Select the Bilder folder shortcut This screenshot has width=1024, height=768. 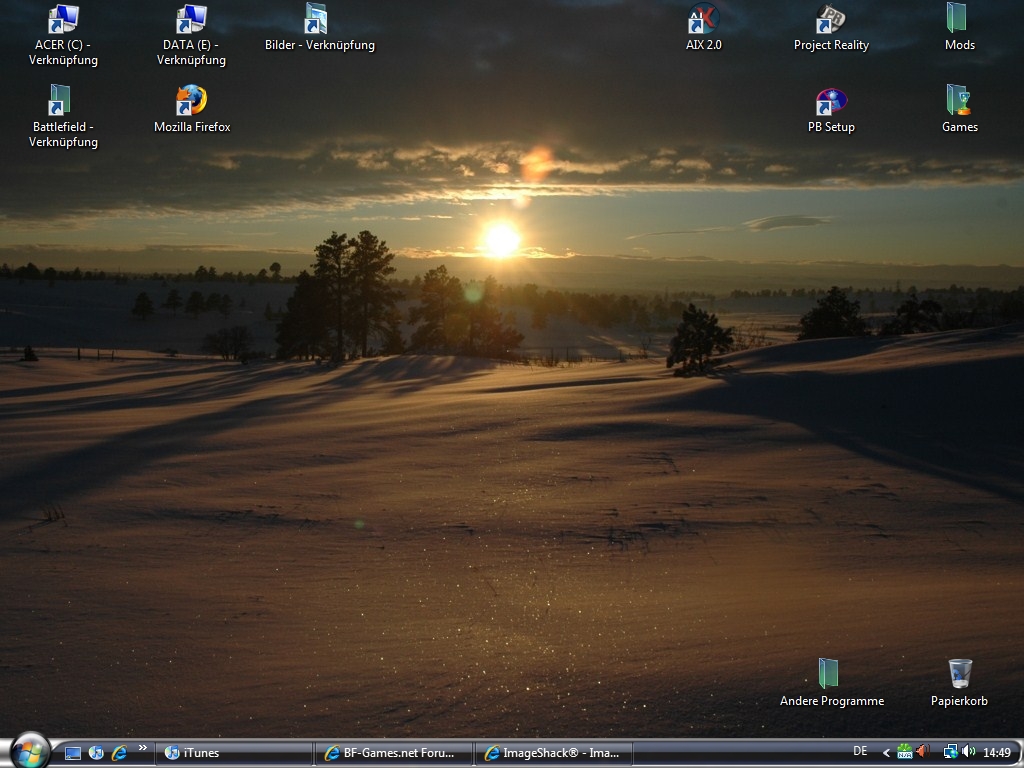click(317, 20)
